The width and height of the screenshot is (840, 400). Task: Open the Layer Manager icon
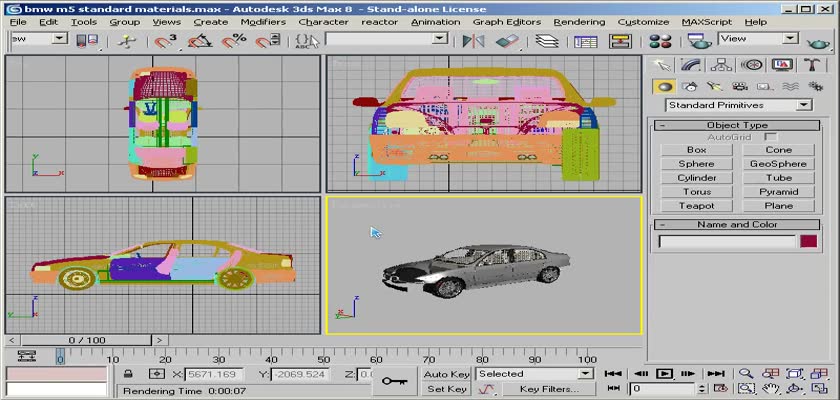coord(546,41)
